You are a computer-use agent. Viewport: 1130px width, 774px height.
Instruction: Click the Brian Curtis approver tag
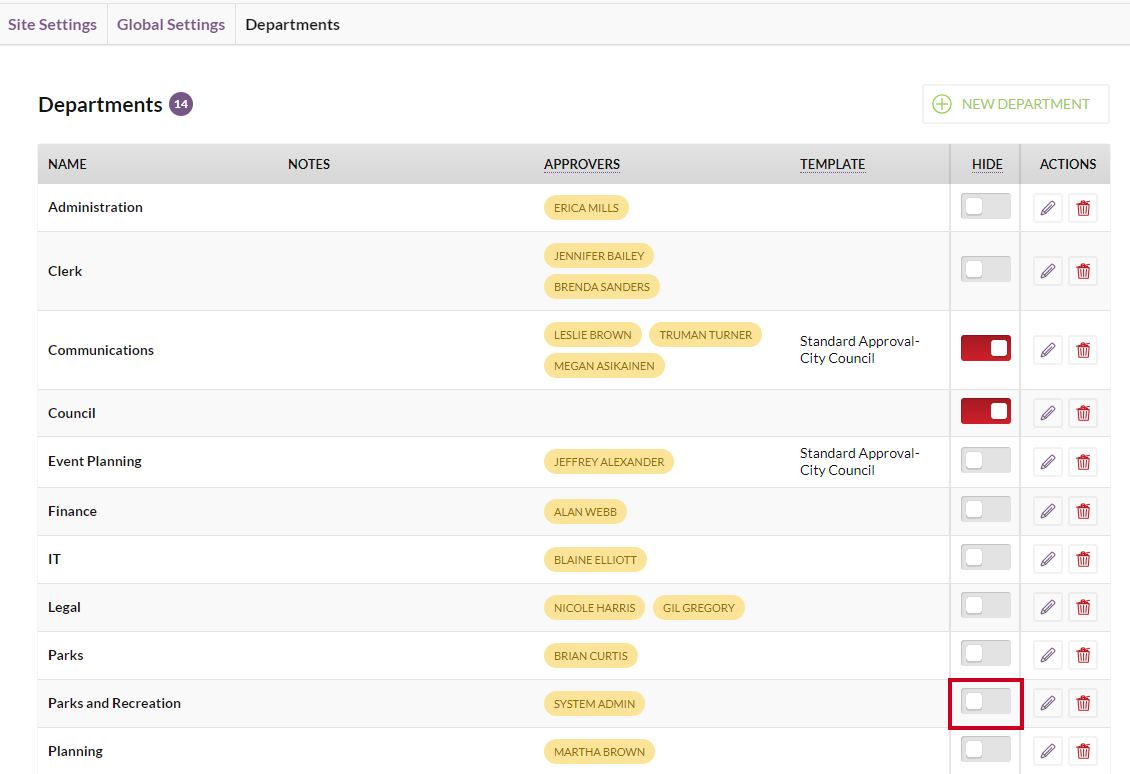pyautogui.click(x=590, y=656)
